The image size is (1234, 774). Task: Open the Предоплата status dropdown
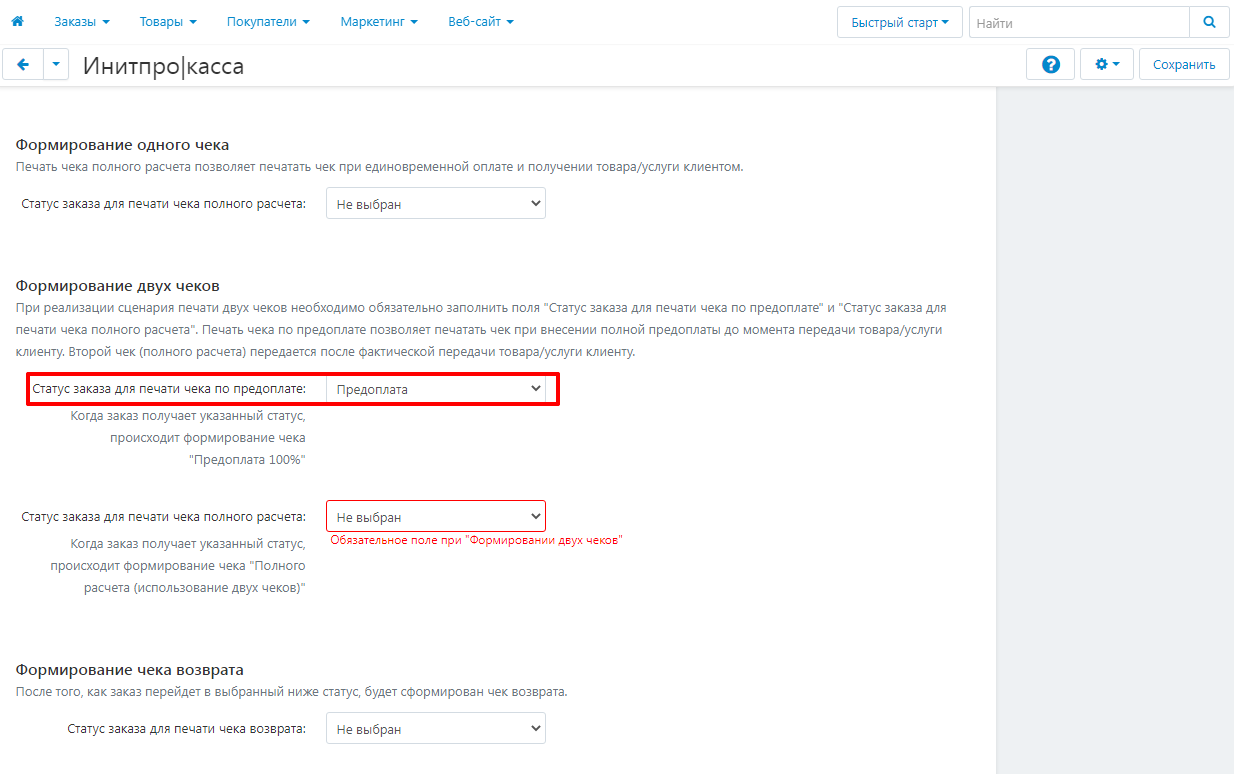tap(436, 389)
